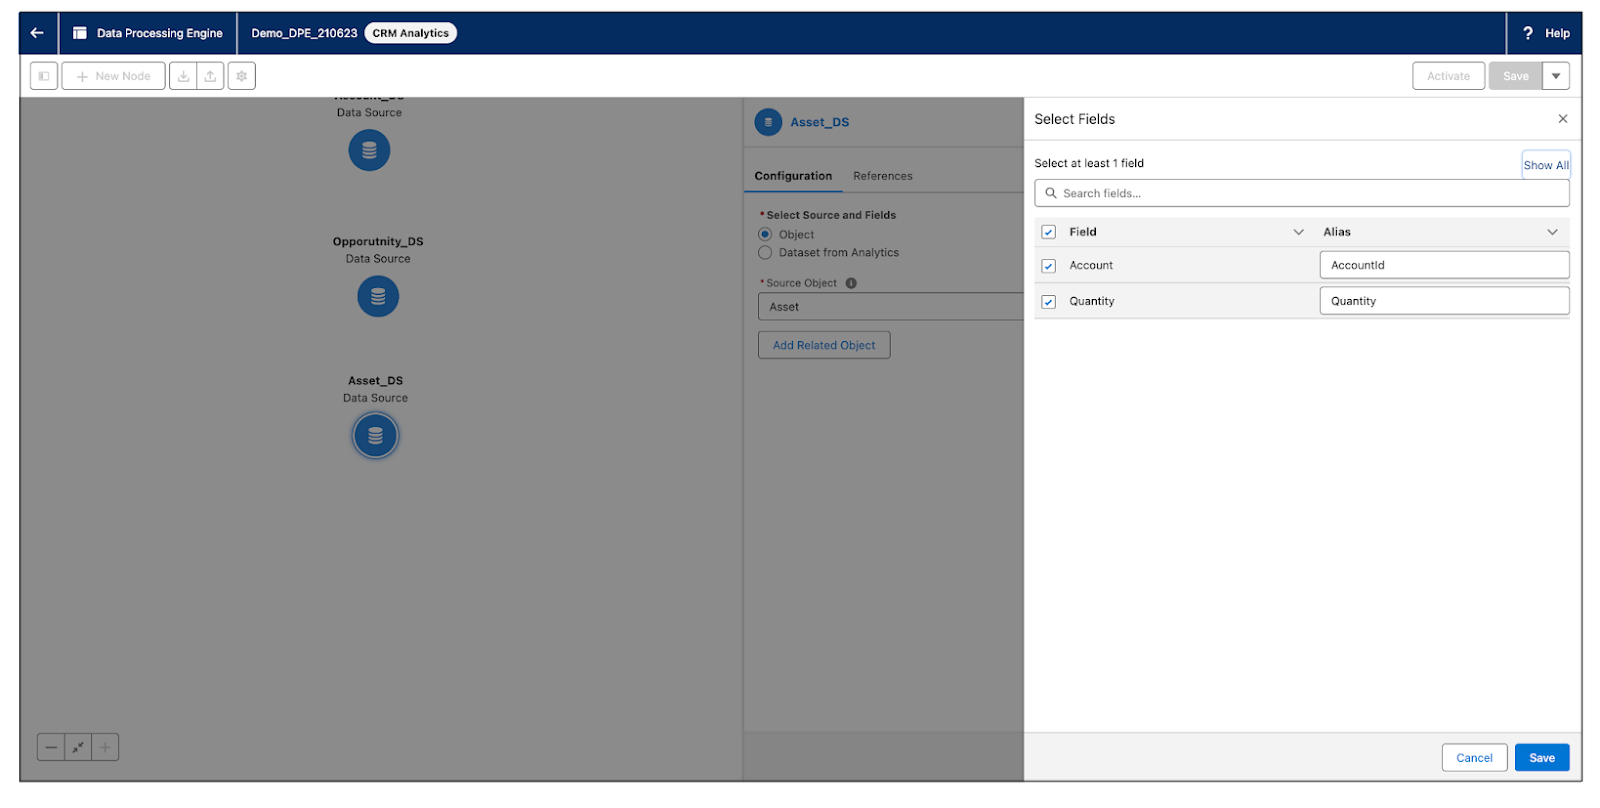Click the Opporutnity_DS node label
The width and height of the screenshot is (1600, 808).
click(378, 241)
